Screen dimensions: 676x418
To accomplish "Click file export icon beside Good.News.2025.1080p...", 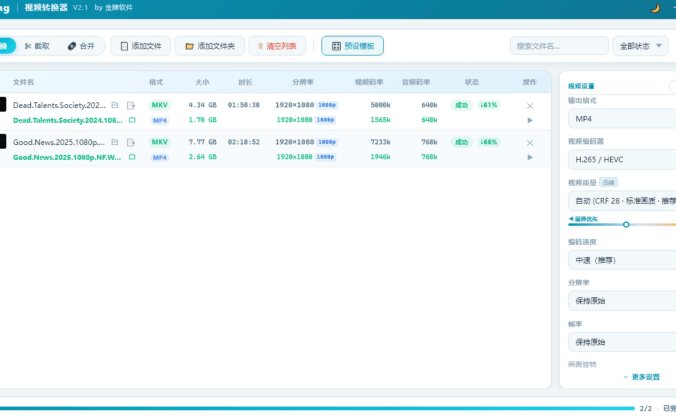I will pyautogui.click(x=131, y=142).
